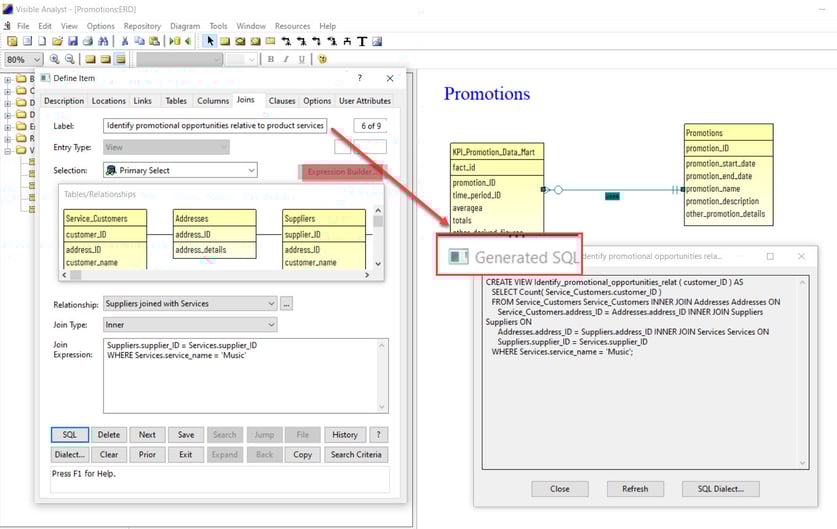Image resolution: width=837 pixels, height=529 pixels.
Task: Click inside the Join Expression text area
Action: tap(246, 376)
